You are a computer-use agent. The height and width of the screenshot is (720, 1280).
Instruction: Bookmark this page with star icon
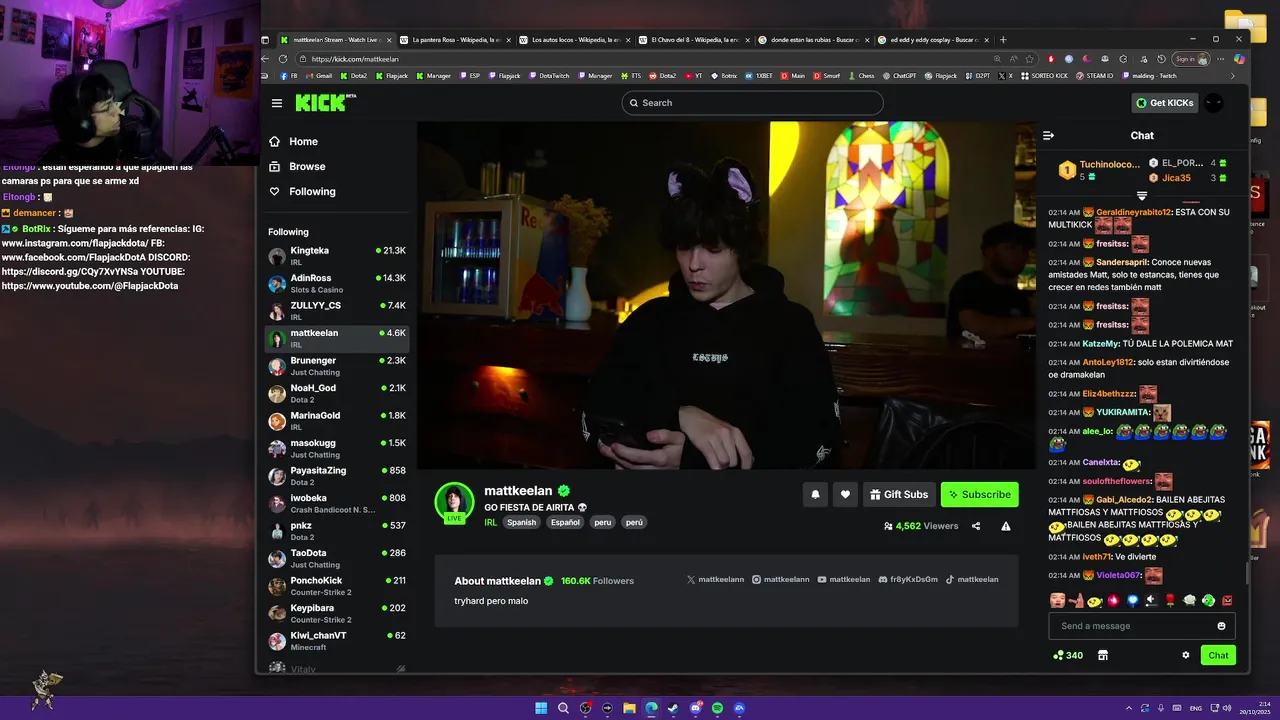[x=1030, y=59]
